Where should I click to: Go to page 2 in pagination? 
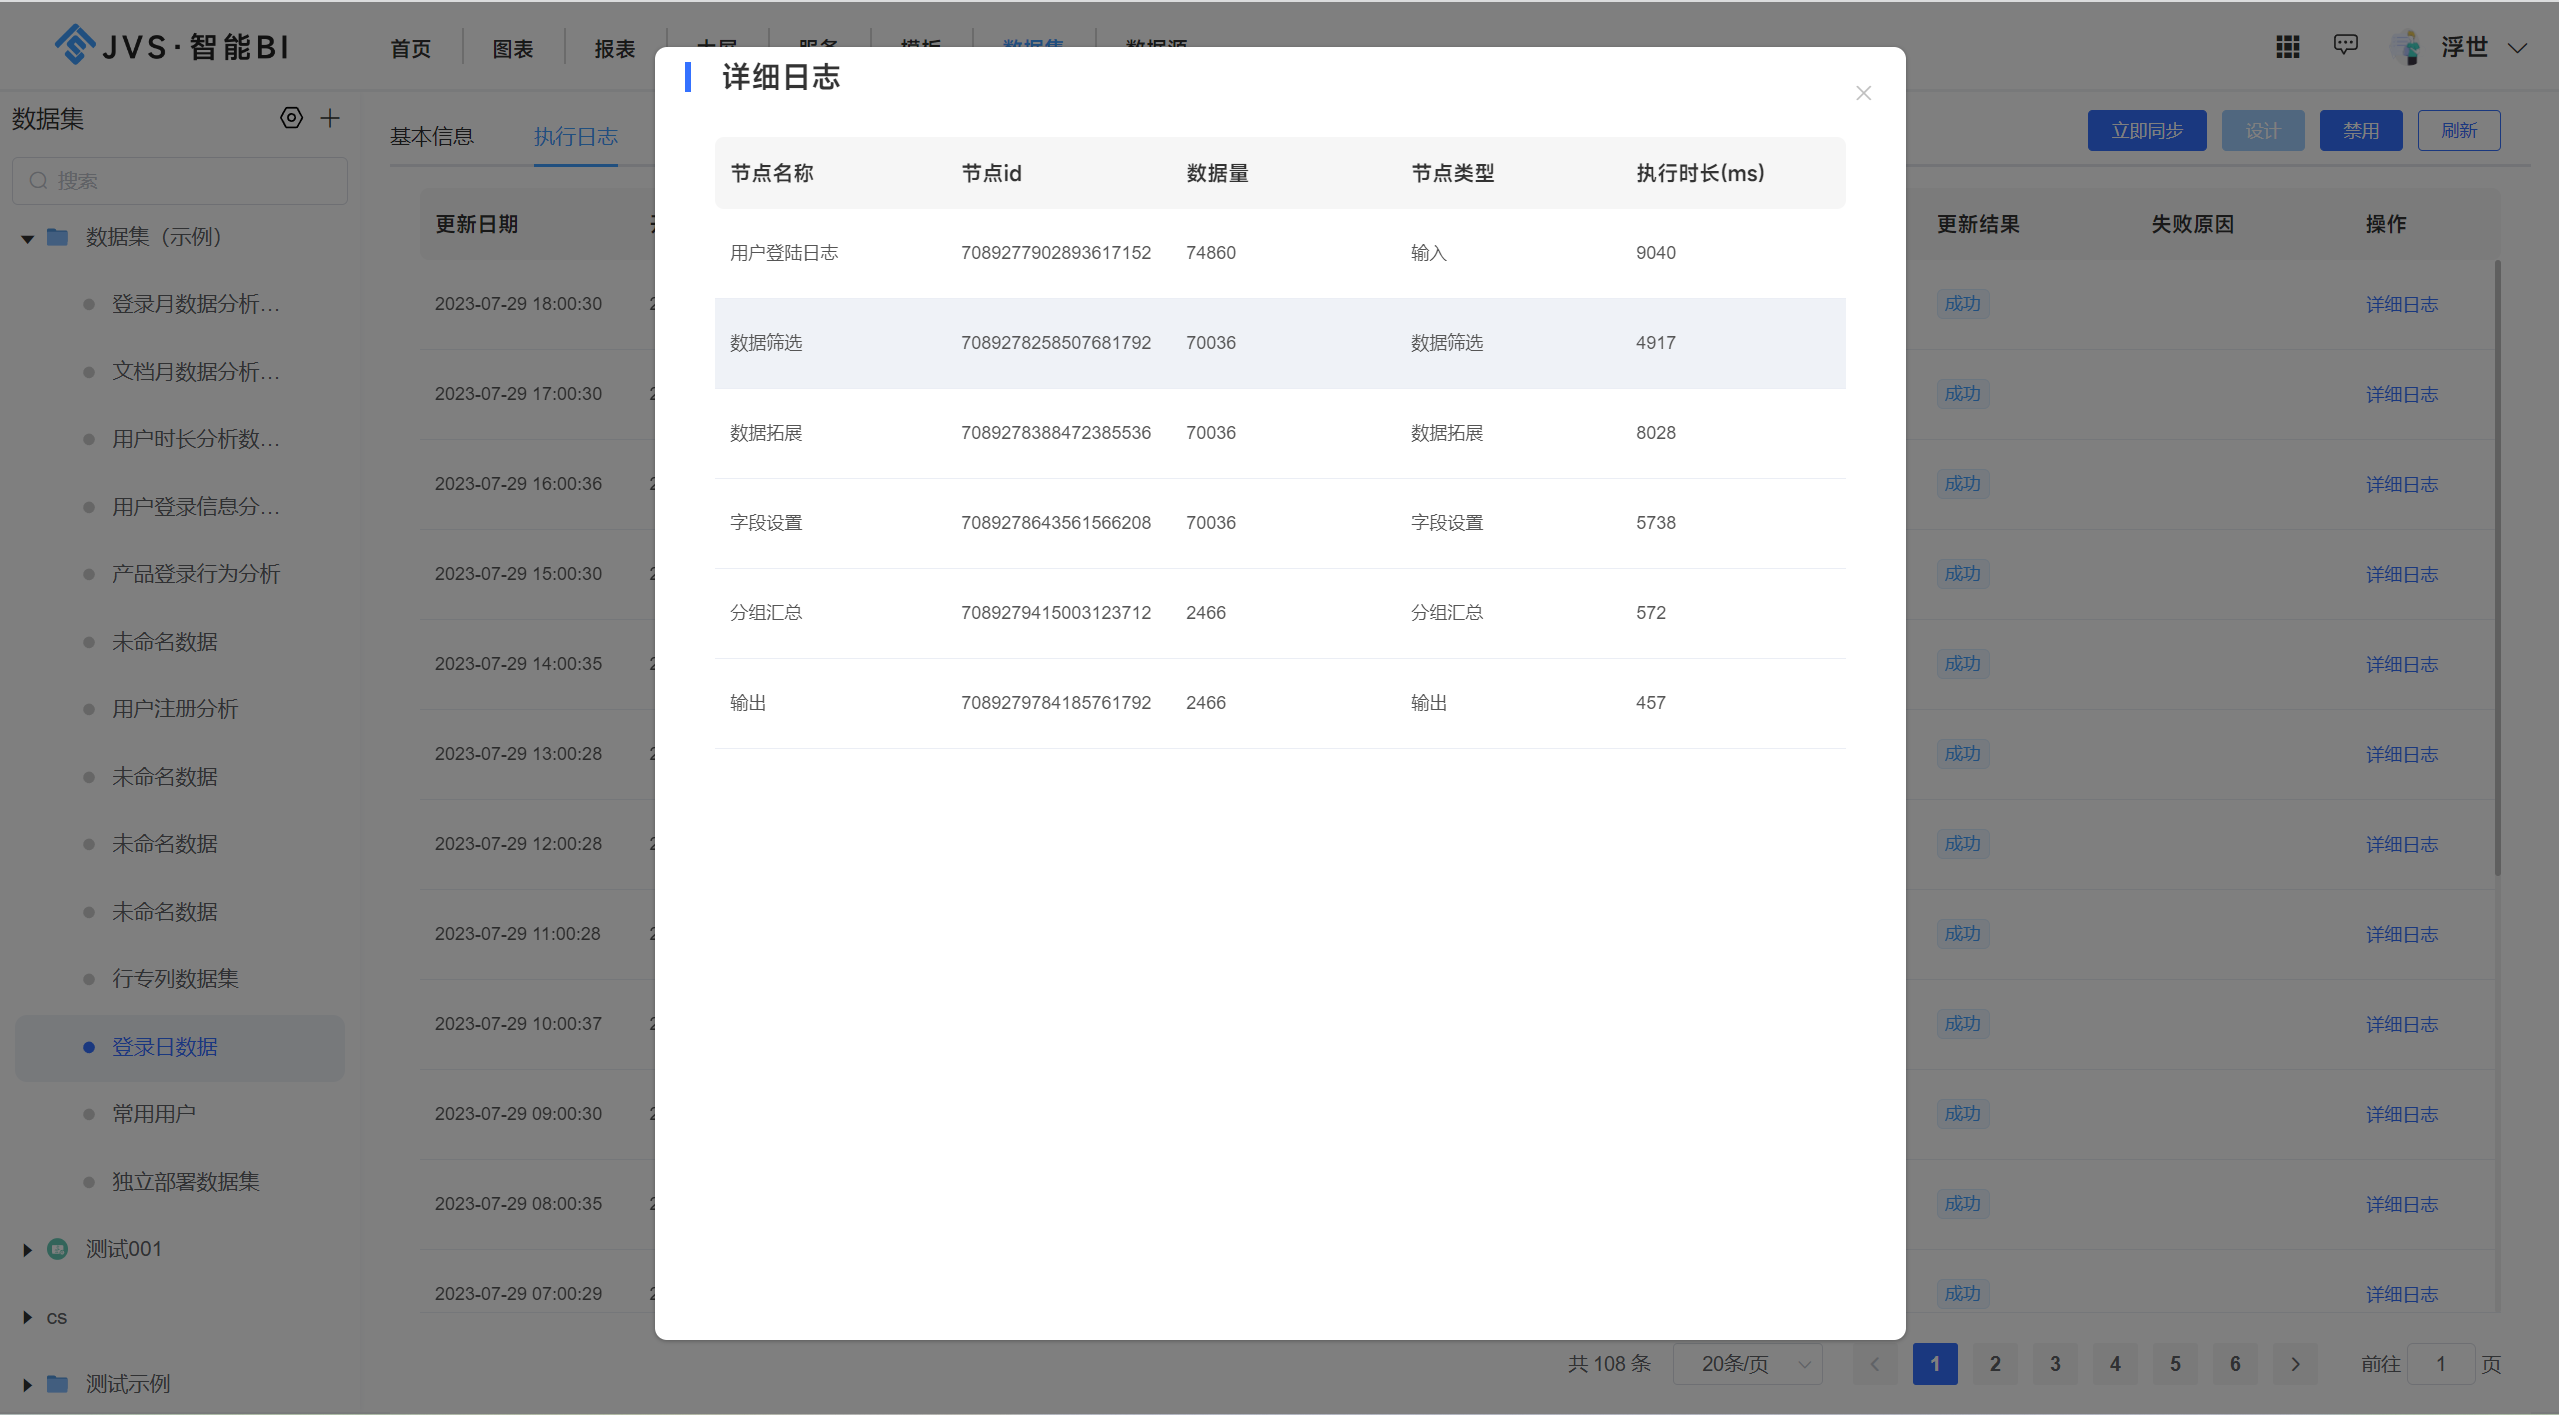[1995, 1363]
